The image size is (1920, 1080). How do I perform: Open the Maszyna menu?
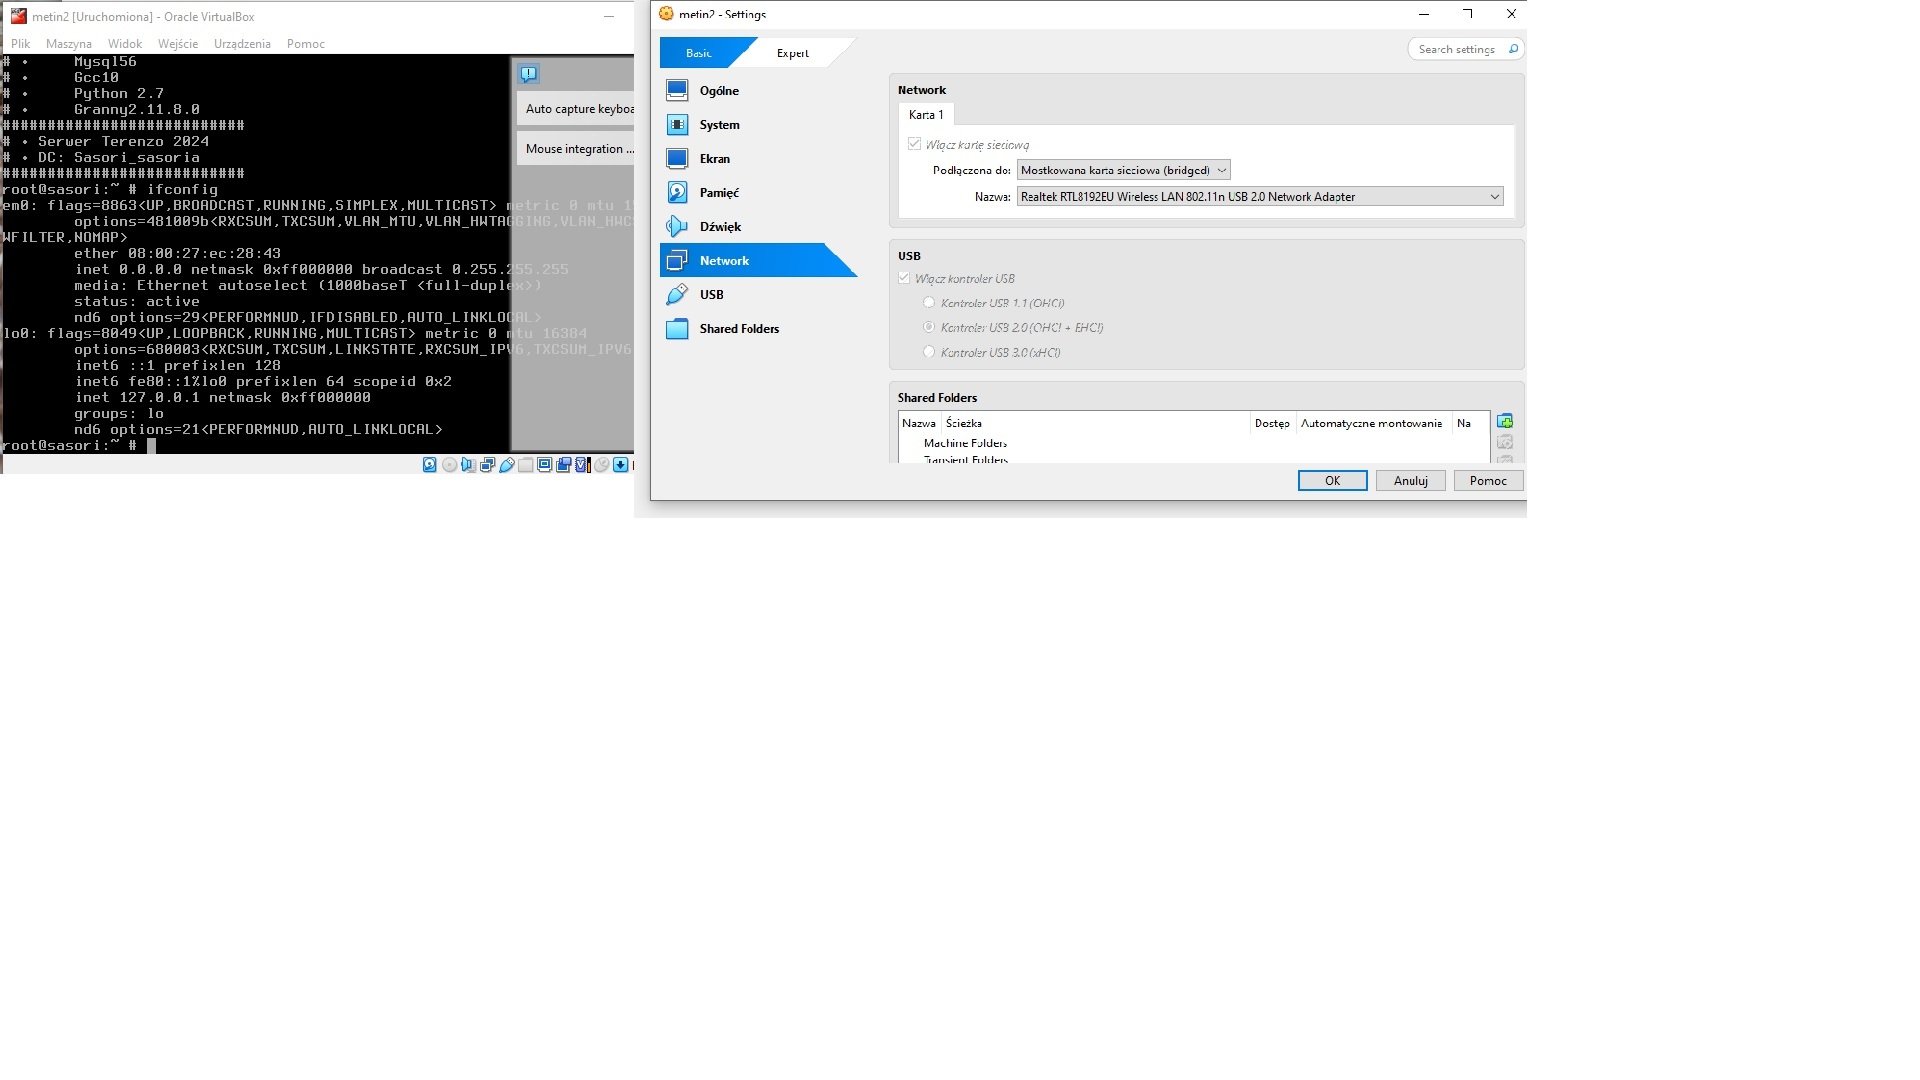point(69,44)
